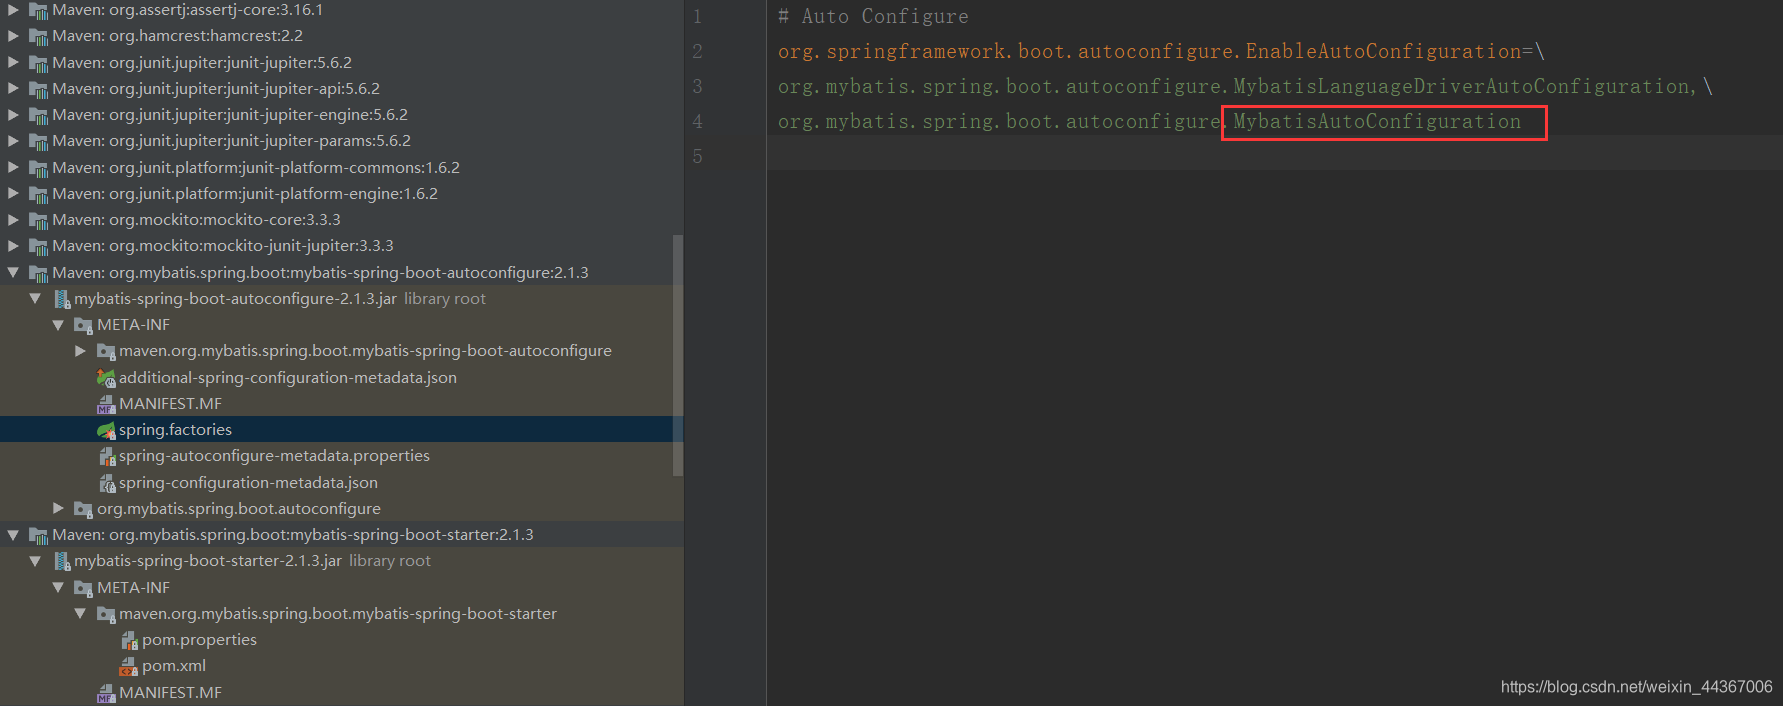Expand junit-platform-commons:1.6.2 library node
1783x706 pixels.
[x=13, y=167]
